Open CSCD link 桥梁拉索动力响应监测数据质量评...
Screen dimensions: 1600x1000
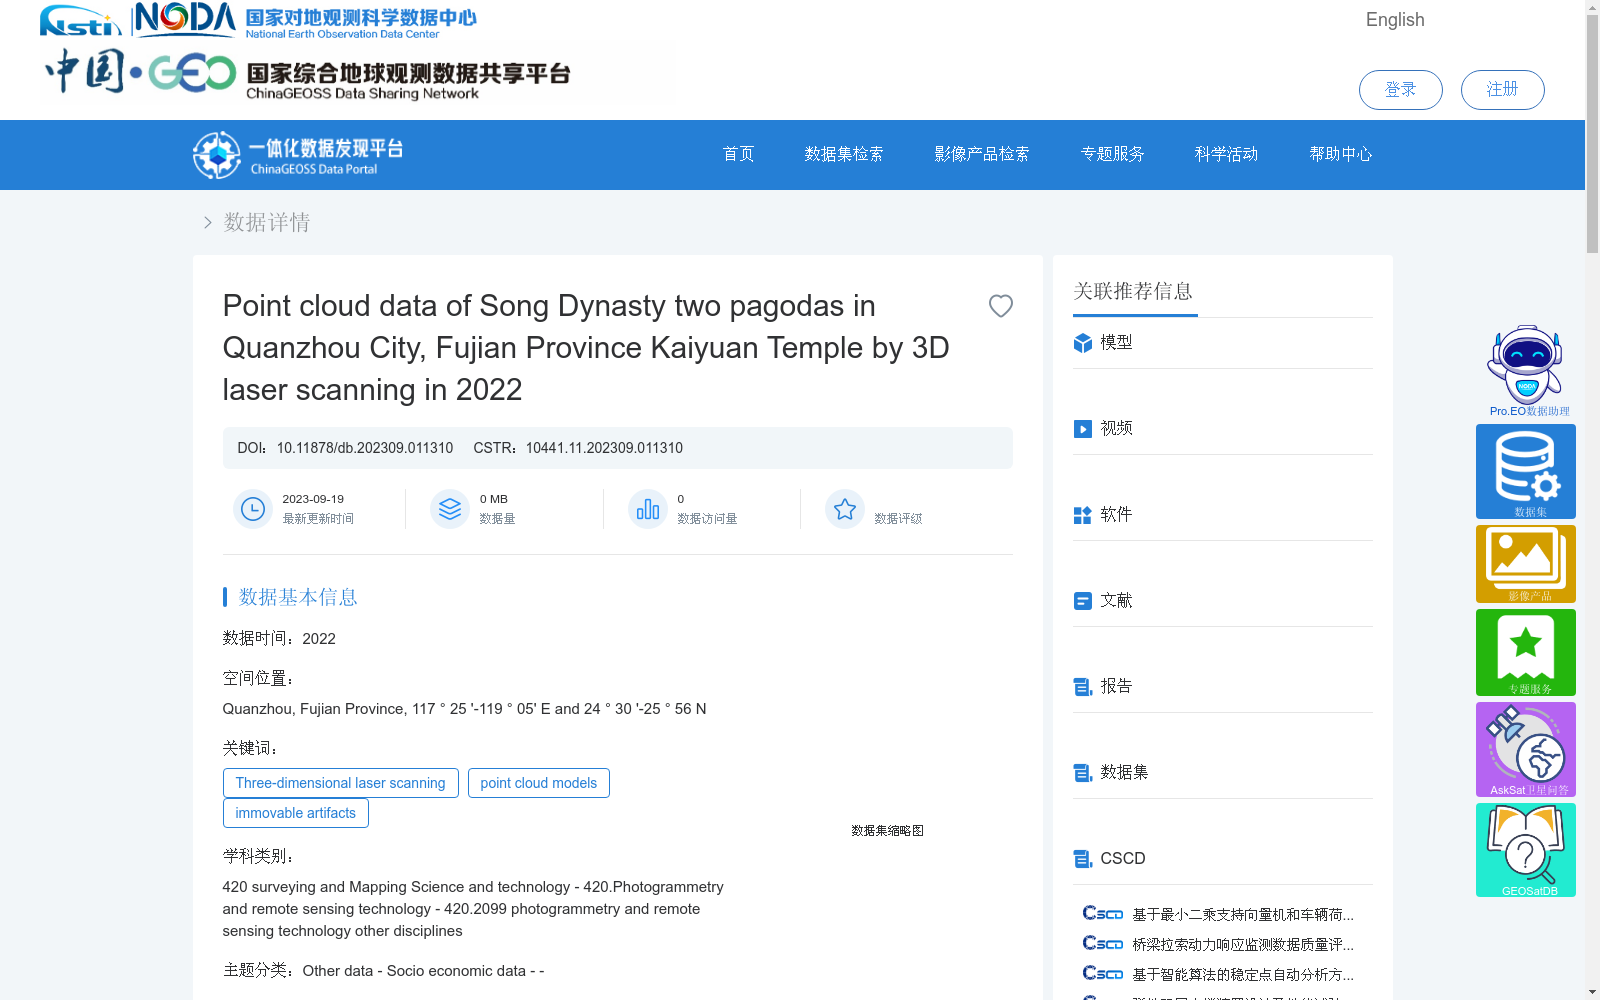coord(1243,944)
